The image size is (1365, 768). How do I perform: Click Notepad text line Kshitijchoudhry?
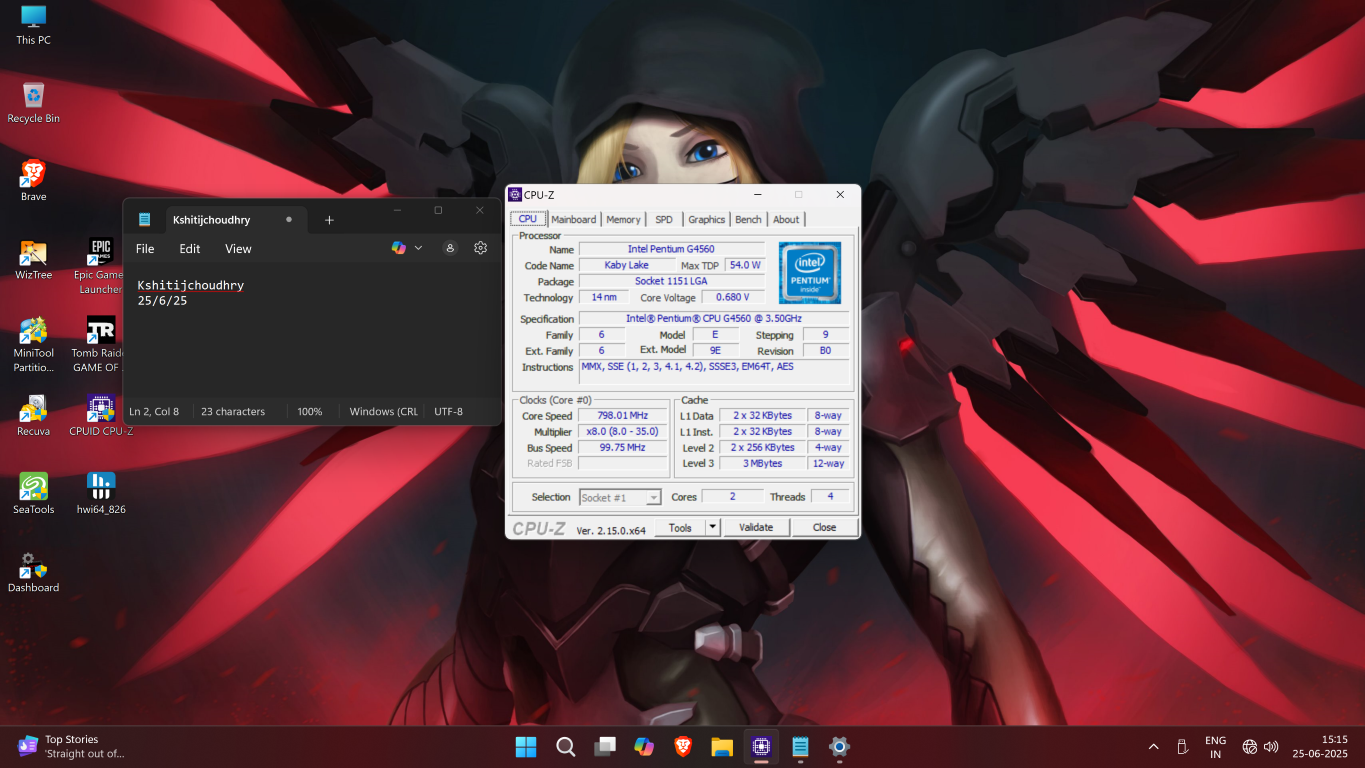pyautogui.click(x=191, y=285)
